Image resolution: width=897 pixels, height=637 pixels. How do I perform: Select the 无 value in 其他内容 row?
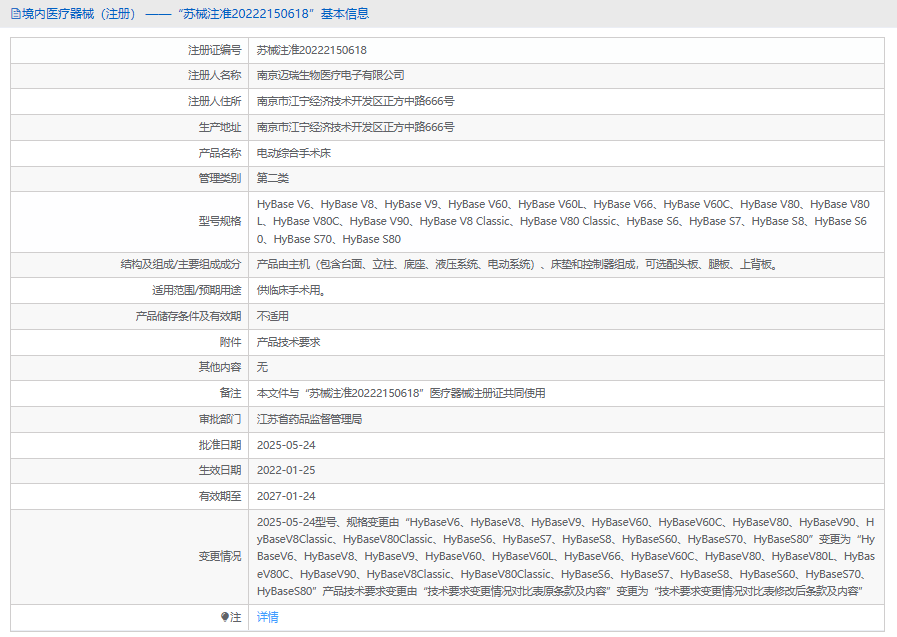(262, 367)
